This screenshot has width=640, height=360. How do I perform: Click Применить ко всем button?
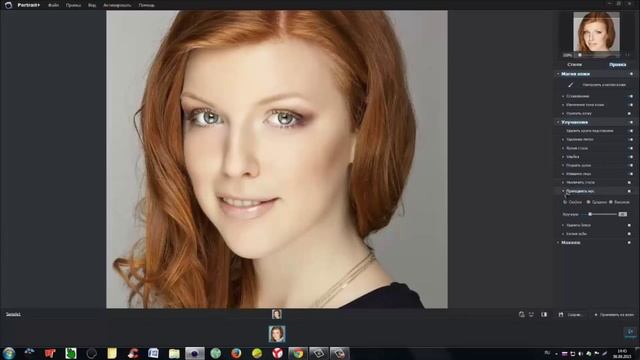coord(614,315)
